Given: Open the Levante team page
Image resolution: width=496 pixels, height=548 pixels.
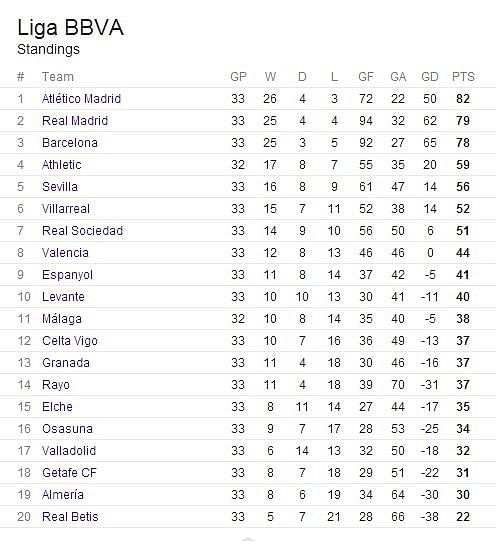Looking at the screenshot, I should pyautogui.click(x=63, y=297).
